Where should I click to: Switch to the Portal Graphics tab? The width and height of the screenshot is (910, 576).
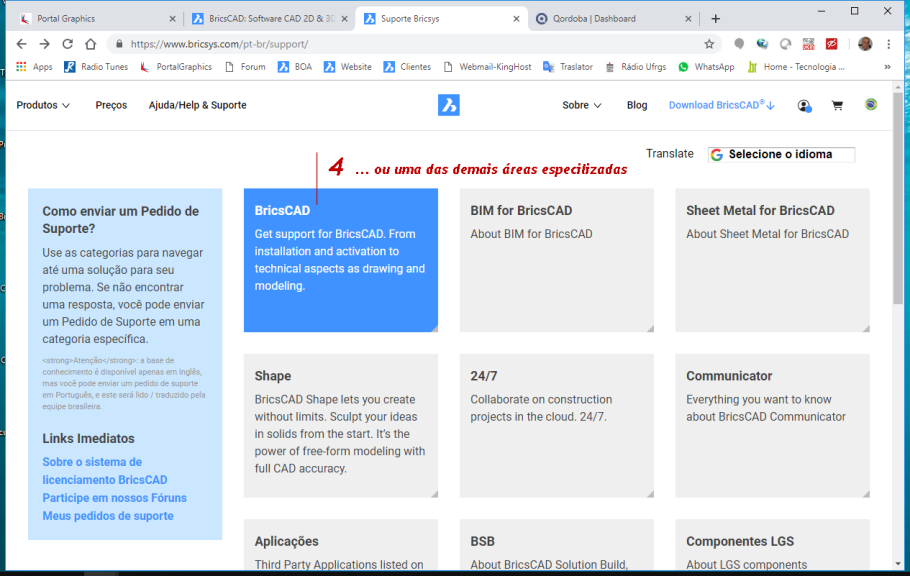coord(96,19)
